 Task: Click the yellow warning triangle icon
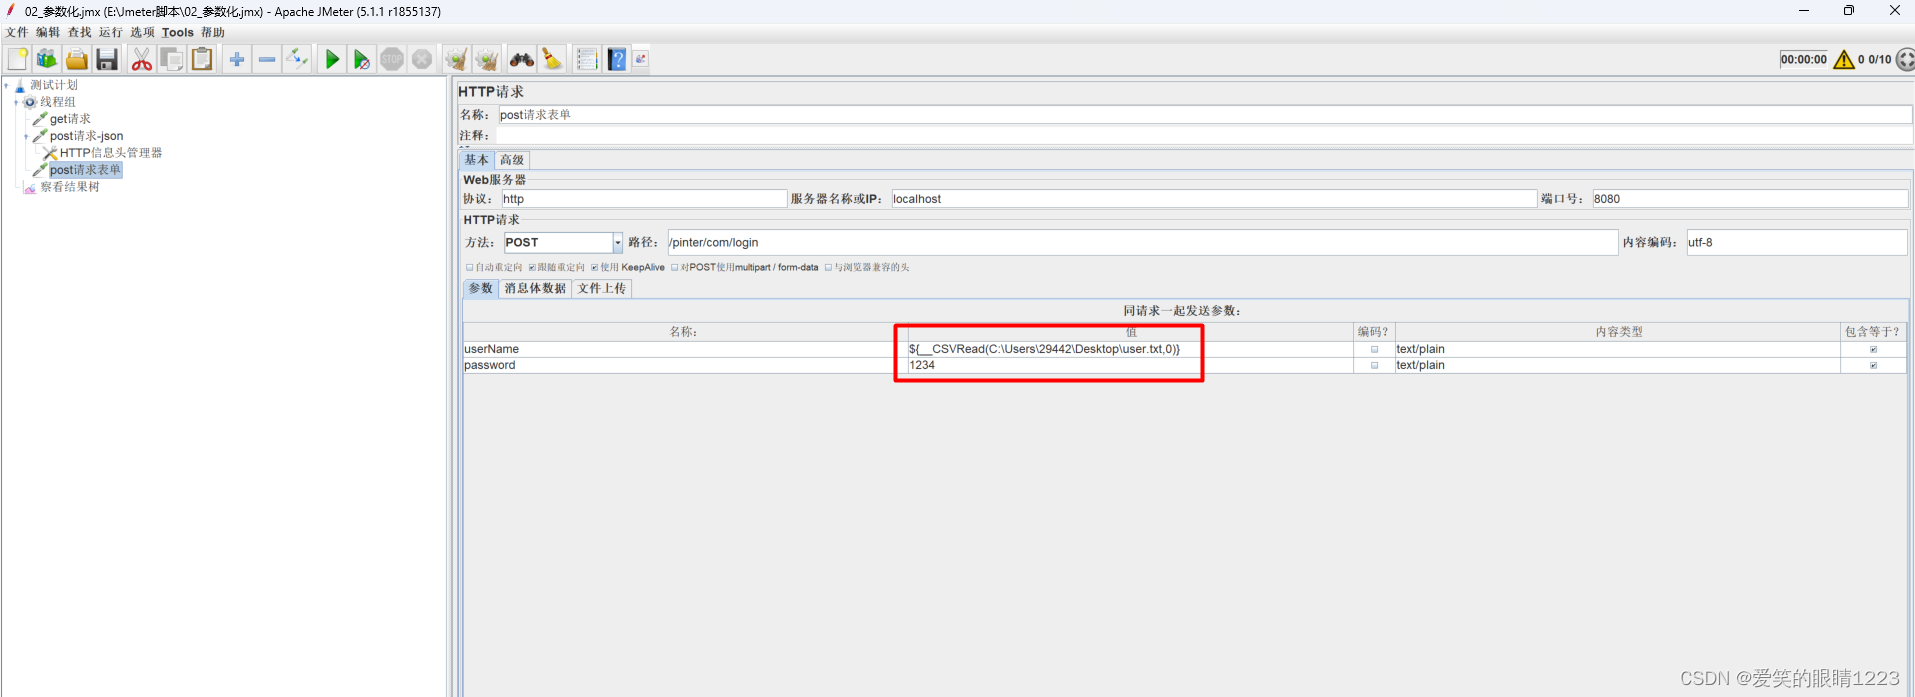coord(1844,60)
